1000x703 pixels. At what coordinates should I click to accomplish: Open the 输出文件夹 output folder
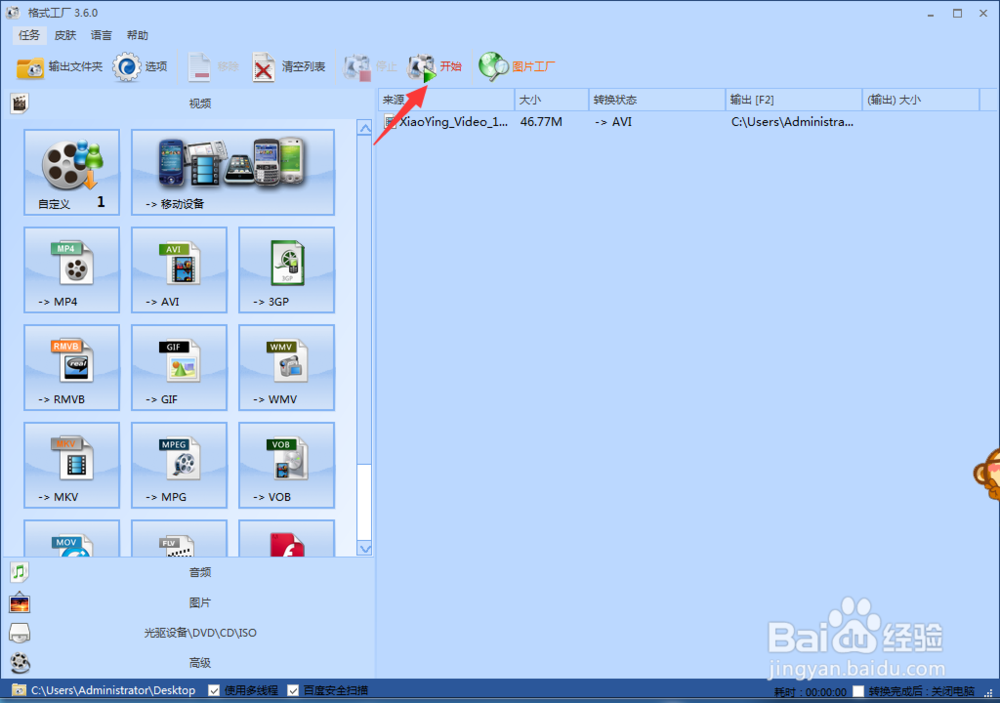pyautogui.click(x=59, y=66)
